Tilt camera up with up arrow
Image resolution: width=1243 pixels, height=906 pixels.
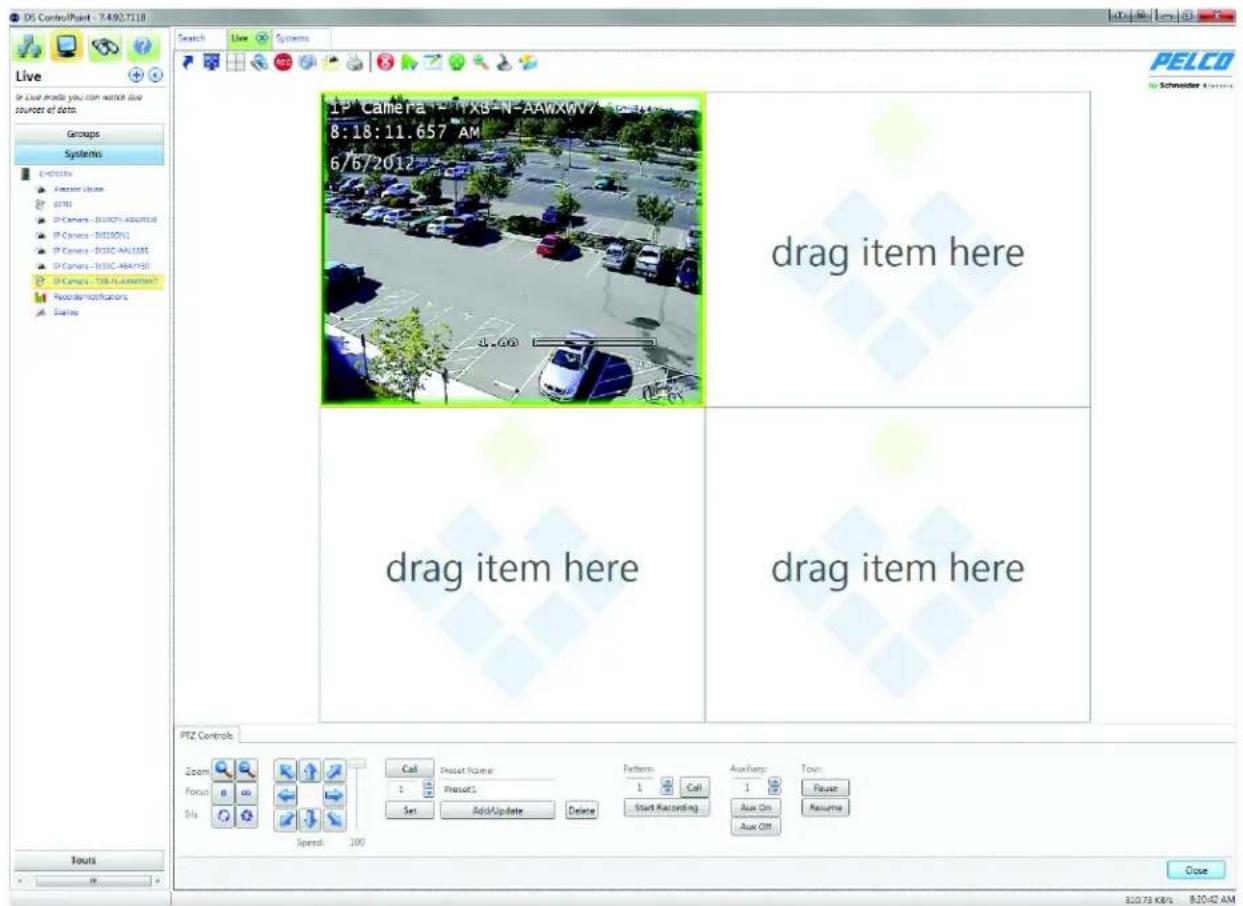pos(309,771)
